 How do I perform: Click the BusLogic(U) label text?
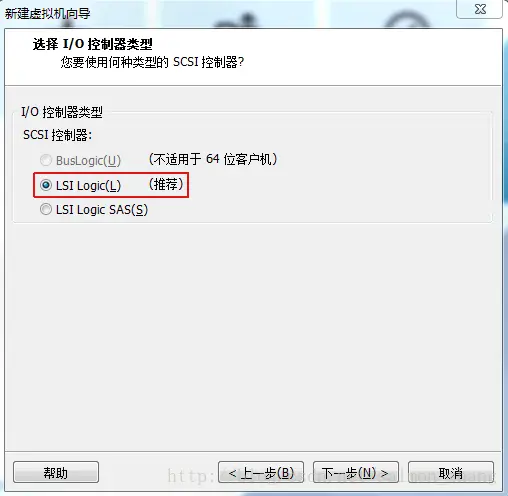[x=88, y=161]
